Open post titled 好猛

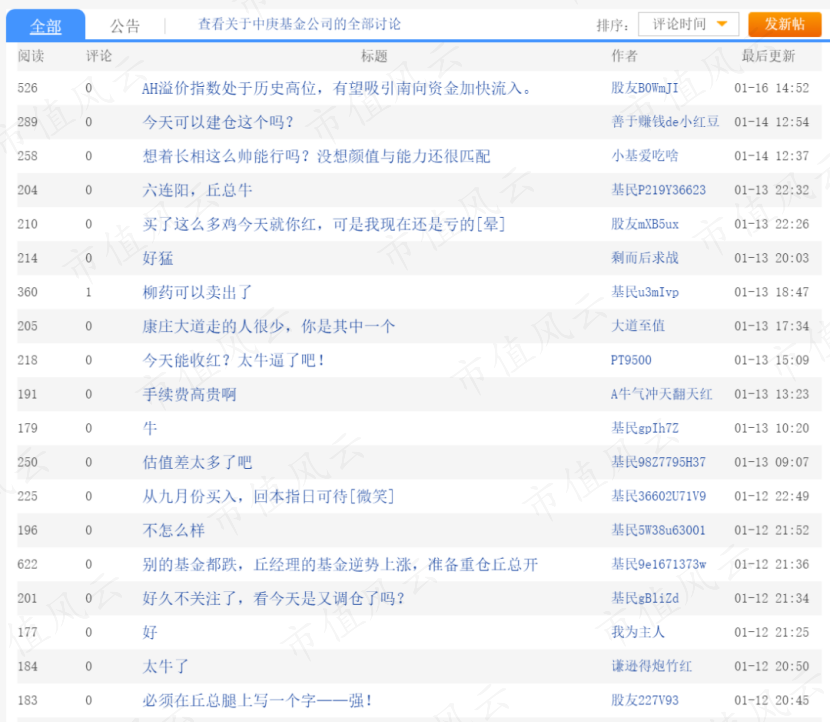(x=158, y=258)
